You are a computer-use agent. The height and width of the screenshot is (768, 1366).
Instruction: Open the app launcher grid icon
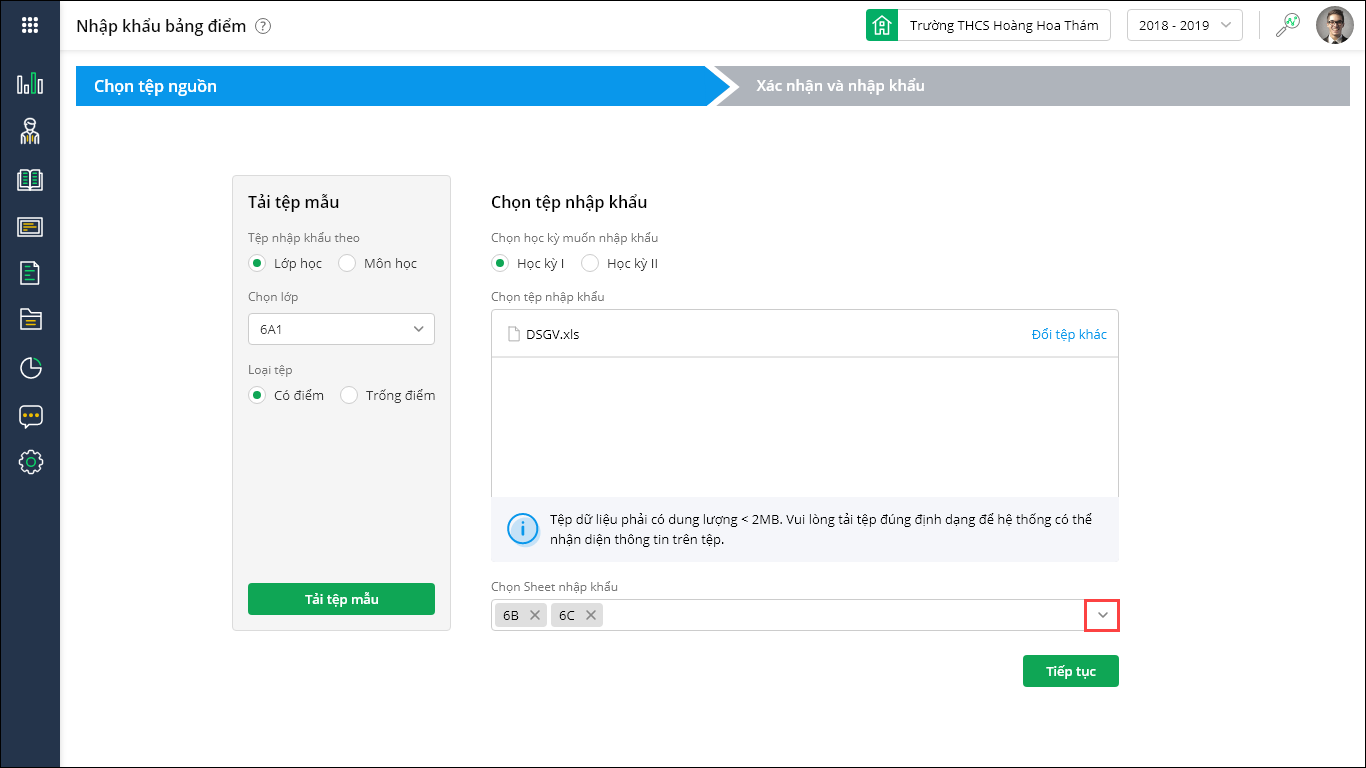pos(30,26)
